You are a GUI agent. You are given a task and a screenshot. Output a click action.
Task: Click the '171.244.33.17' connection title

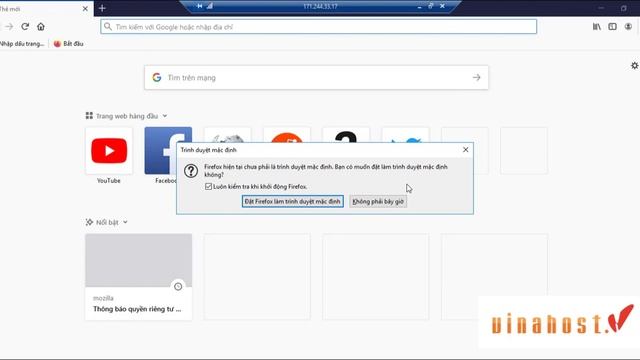[x=320, y=7]
